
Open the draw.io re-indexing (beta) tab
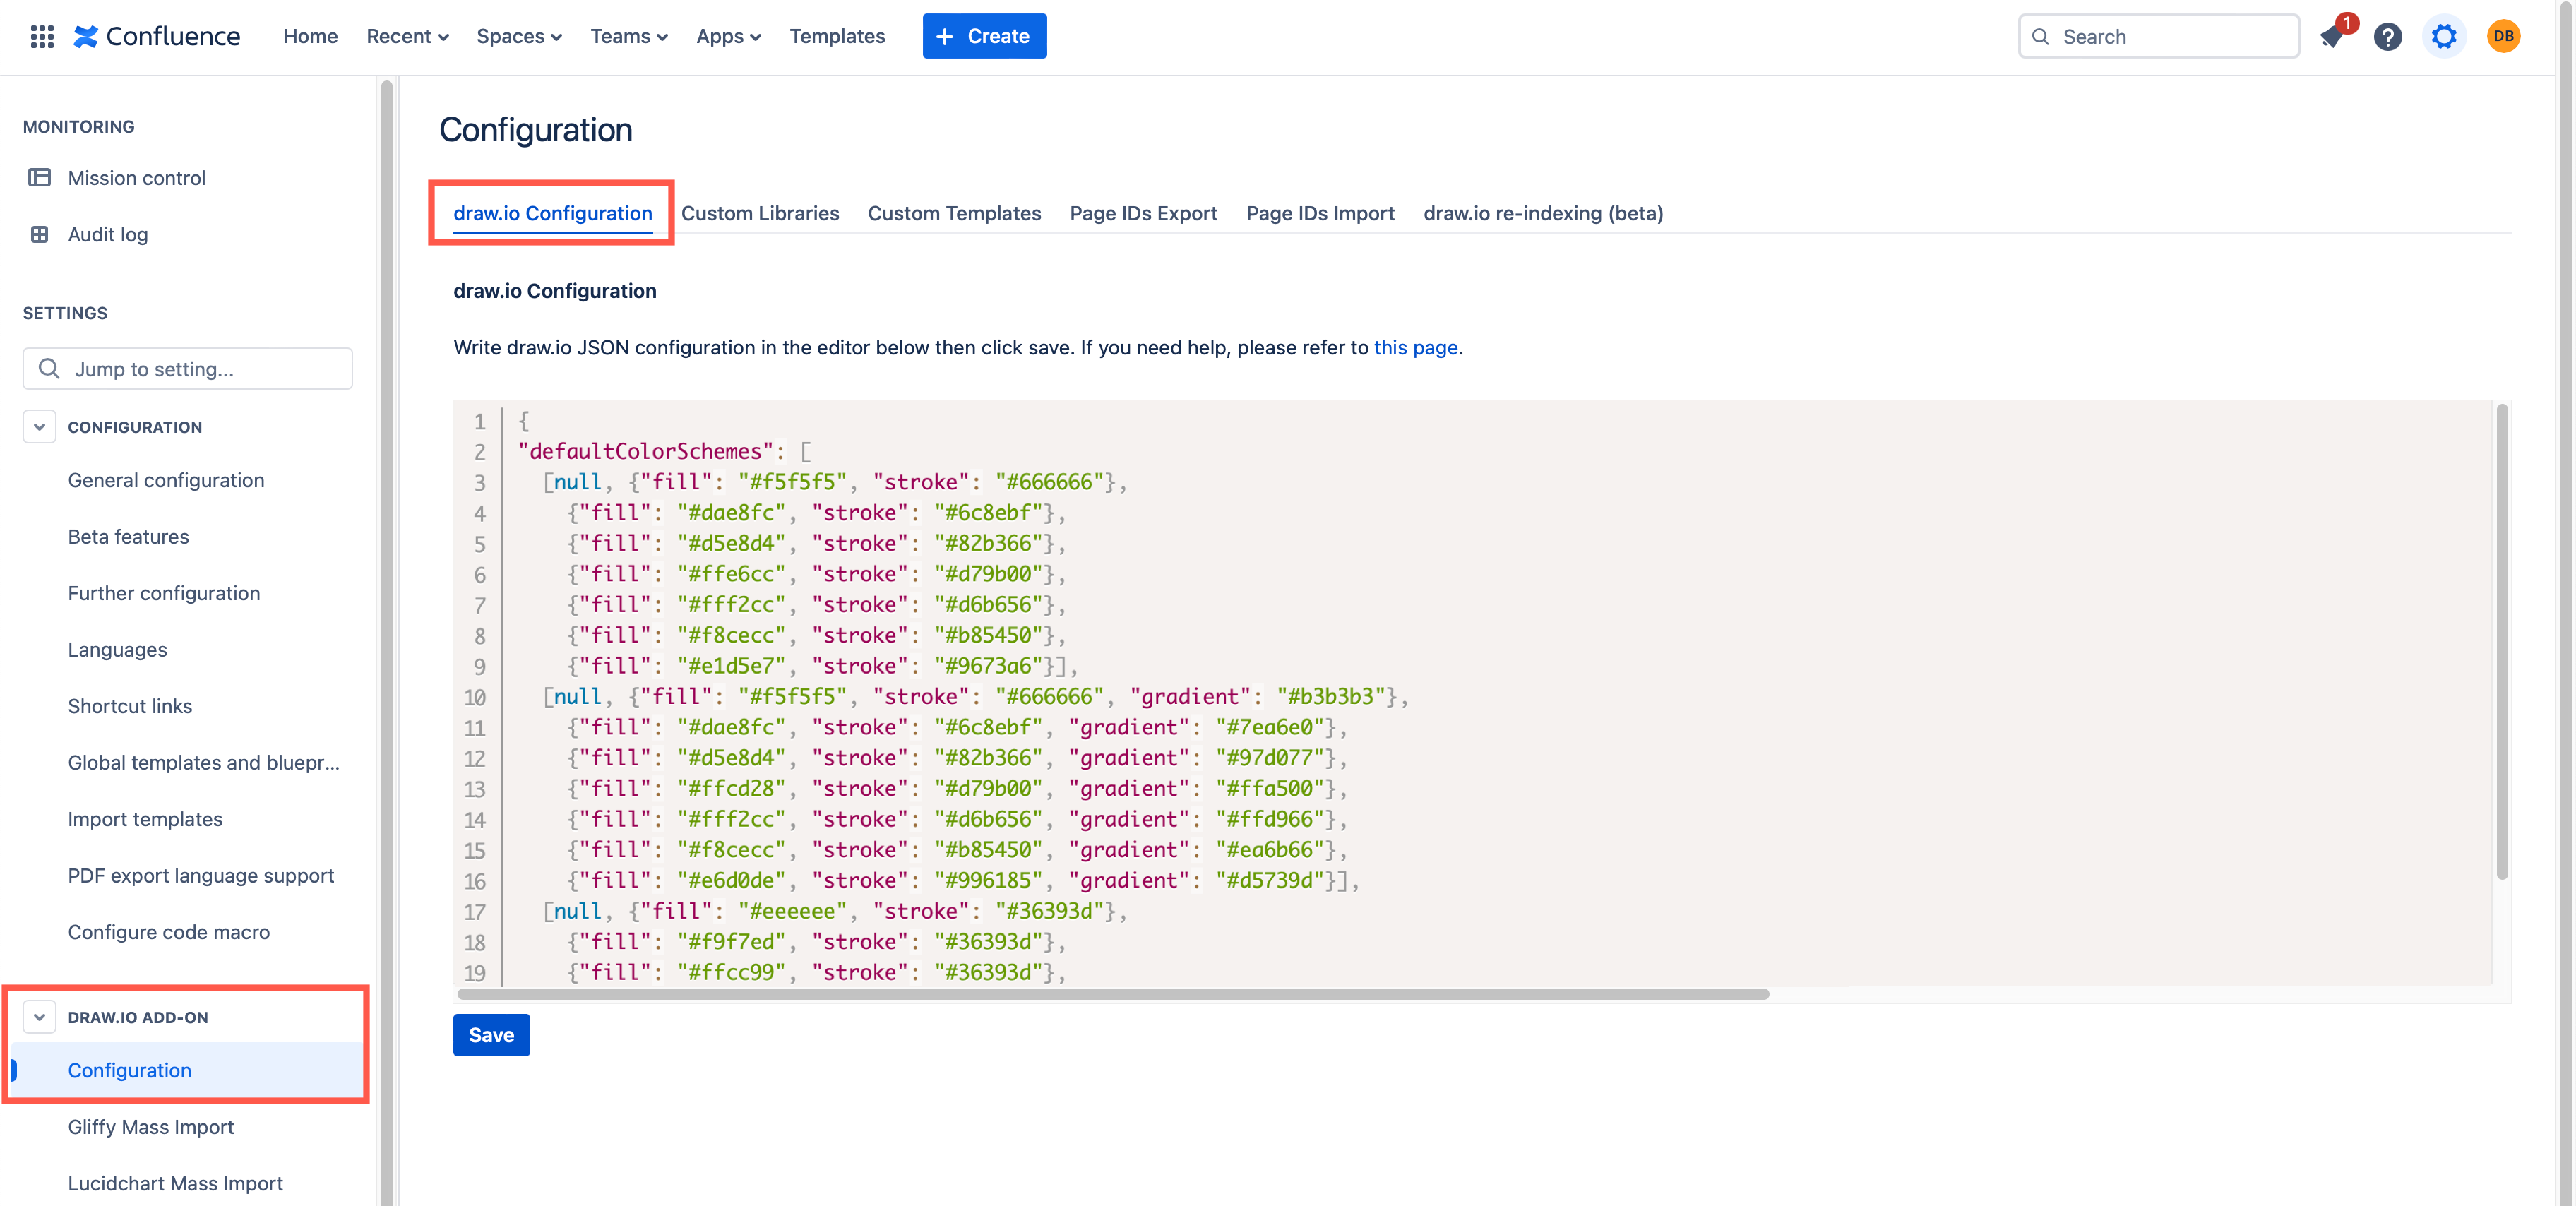[1543, 213]
